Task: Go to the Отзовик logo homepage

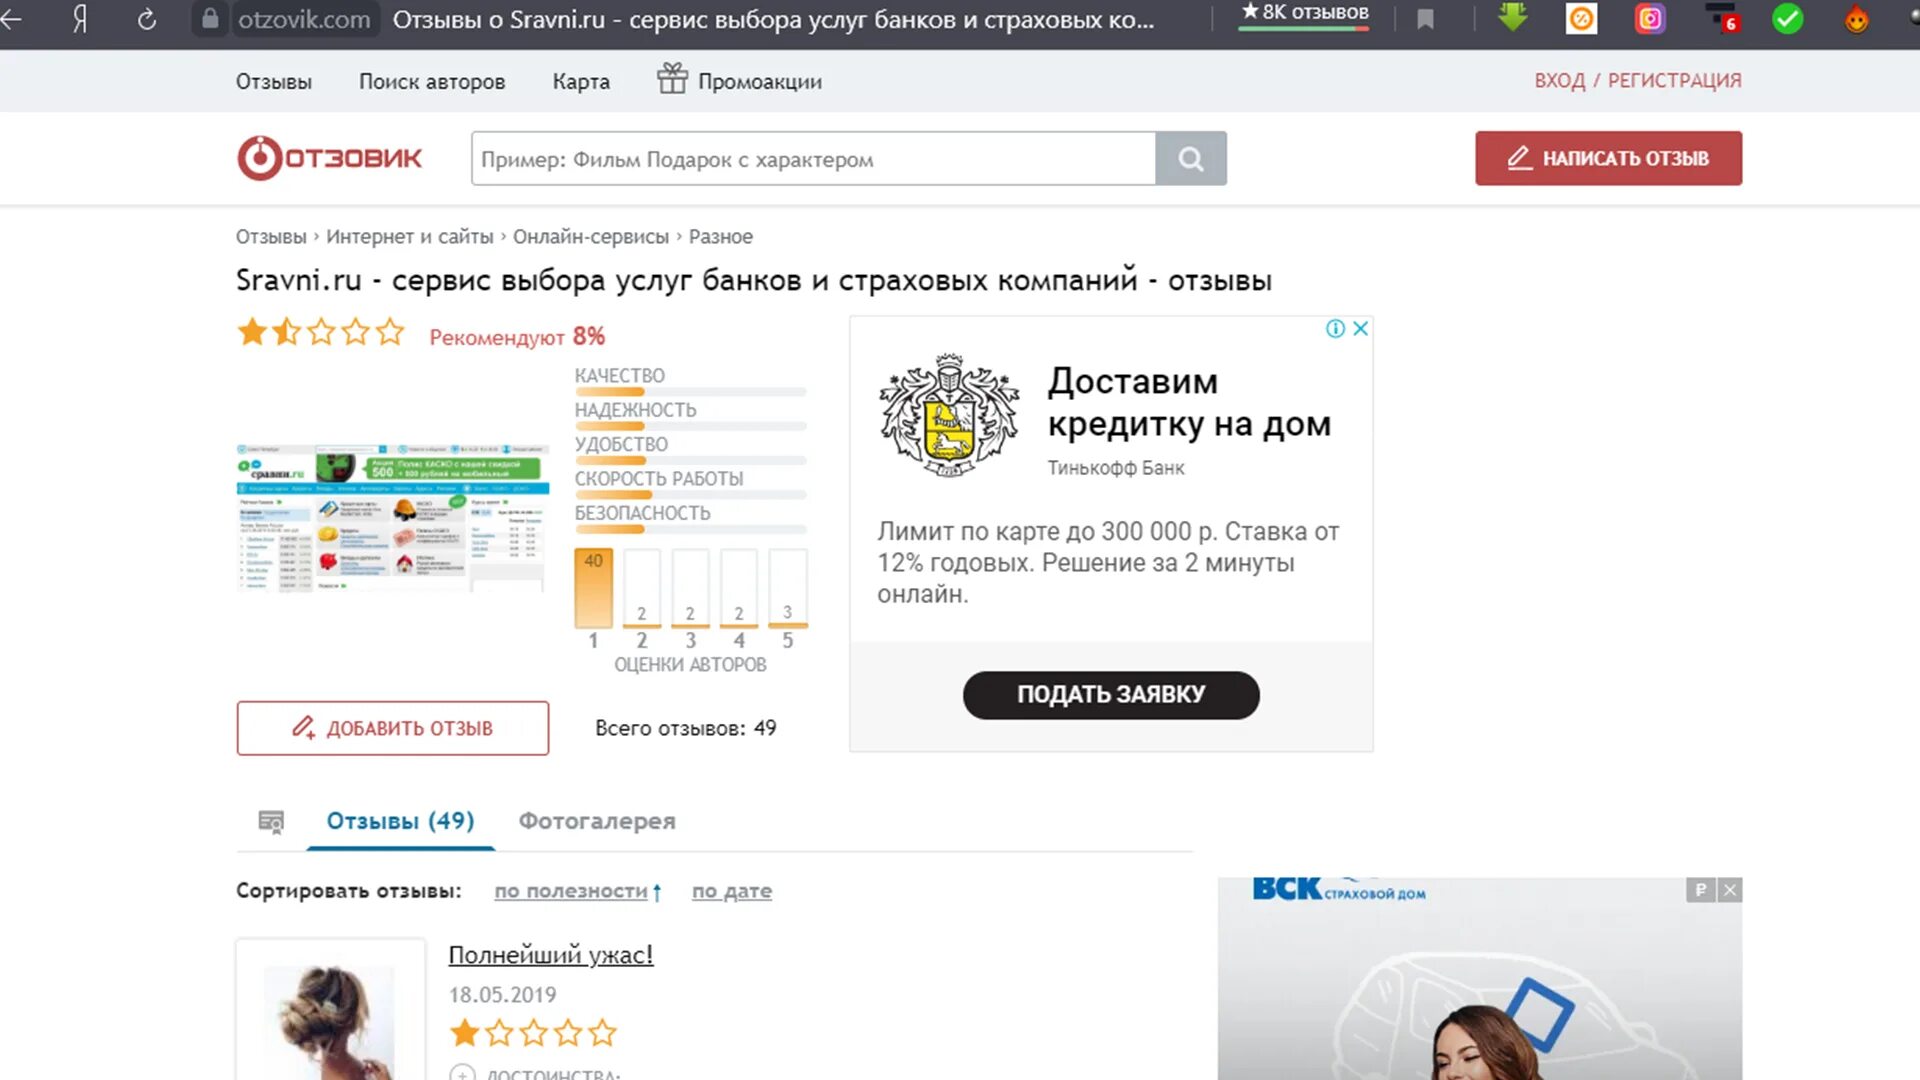Action: click(x=329, y=158)
